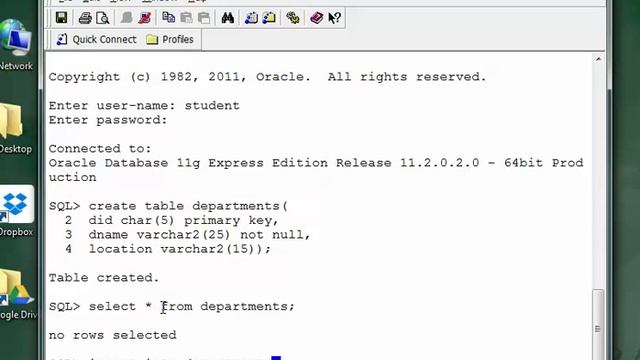640x360 pixels.
Task: Click the Copy icon in toolbar
Action: [x=168, y=18]
